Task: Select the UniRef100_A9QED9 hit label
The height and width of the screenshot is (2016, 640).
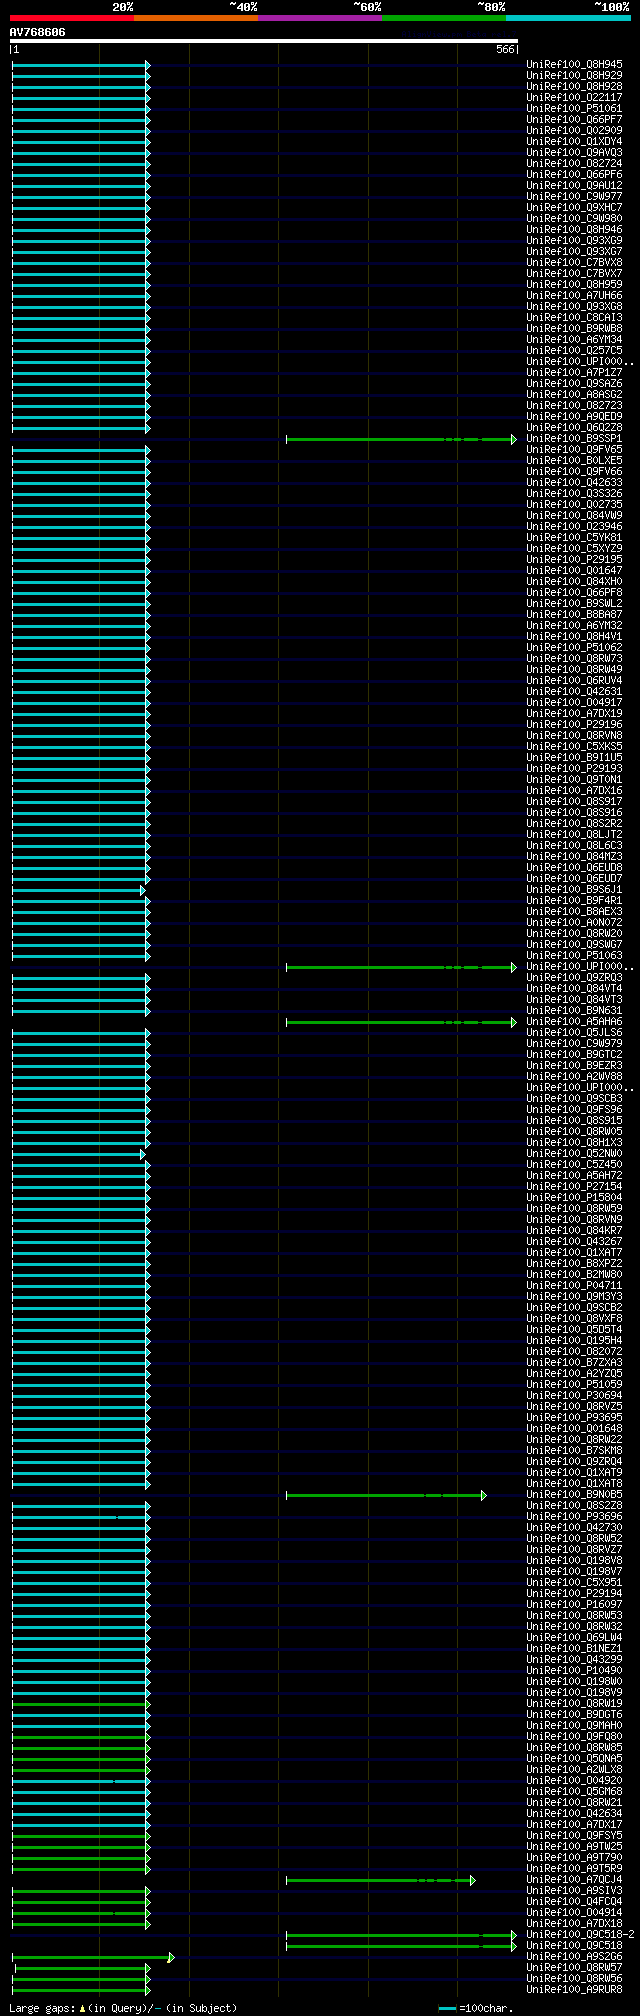Action: (x=574, y=417)
